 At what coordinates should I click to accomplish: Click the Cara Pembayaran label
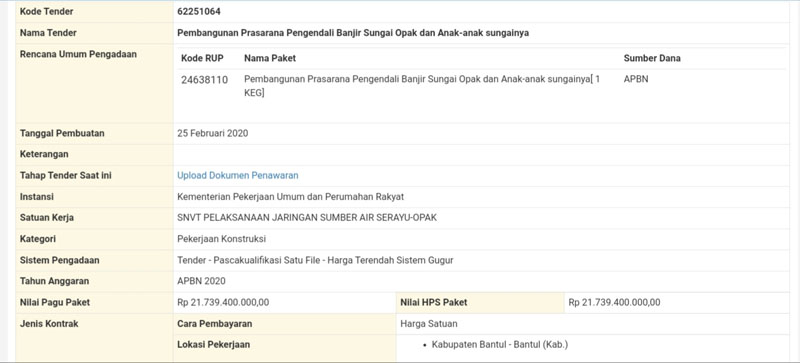pyautogui.click(x=215, y=324)
